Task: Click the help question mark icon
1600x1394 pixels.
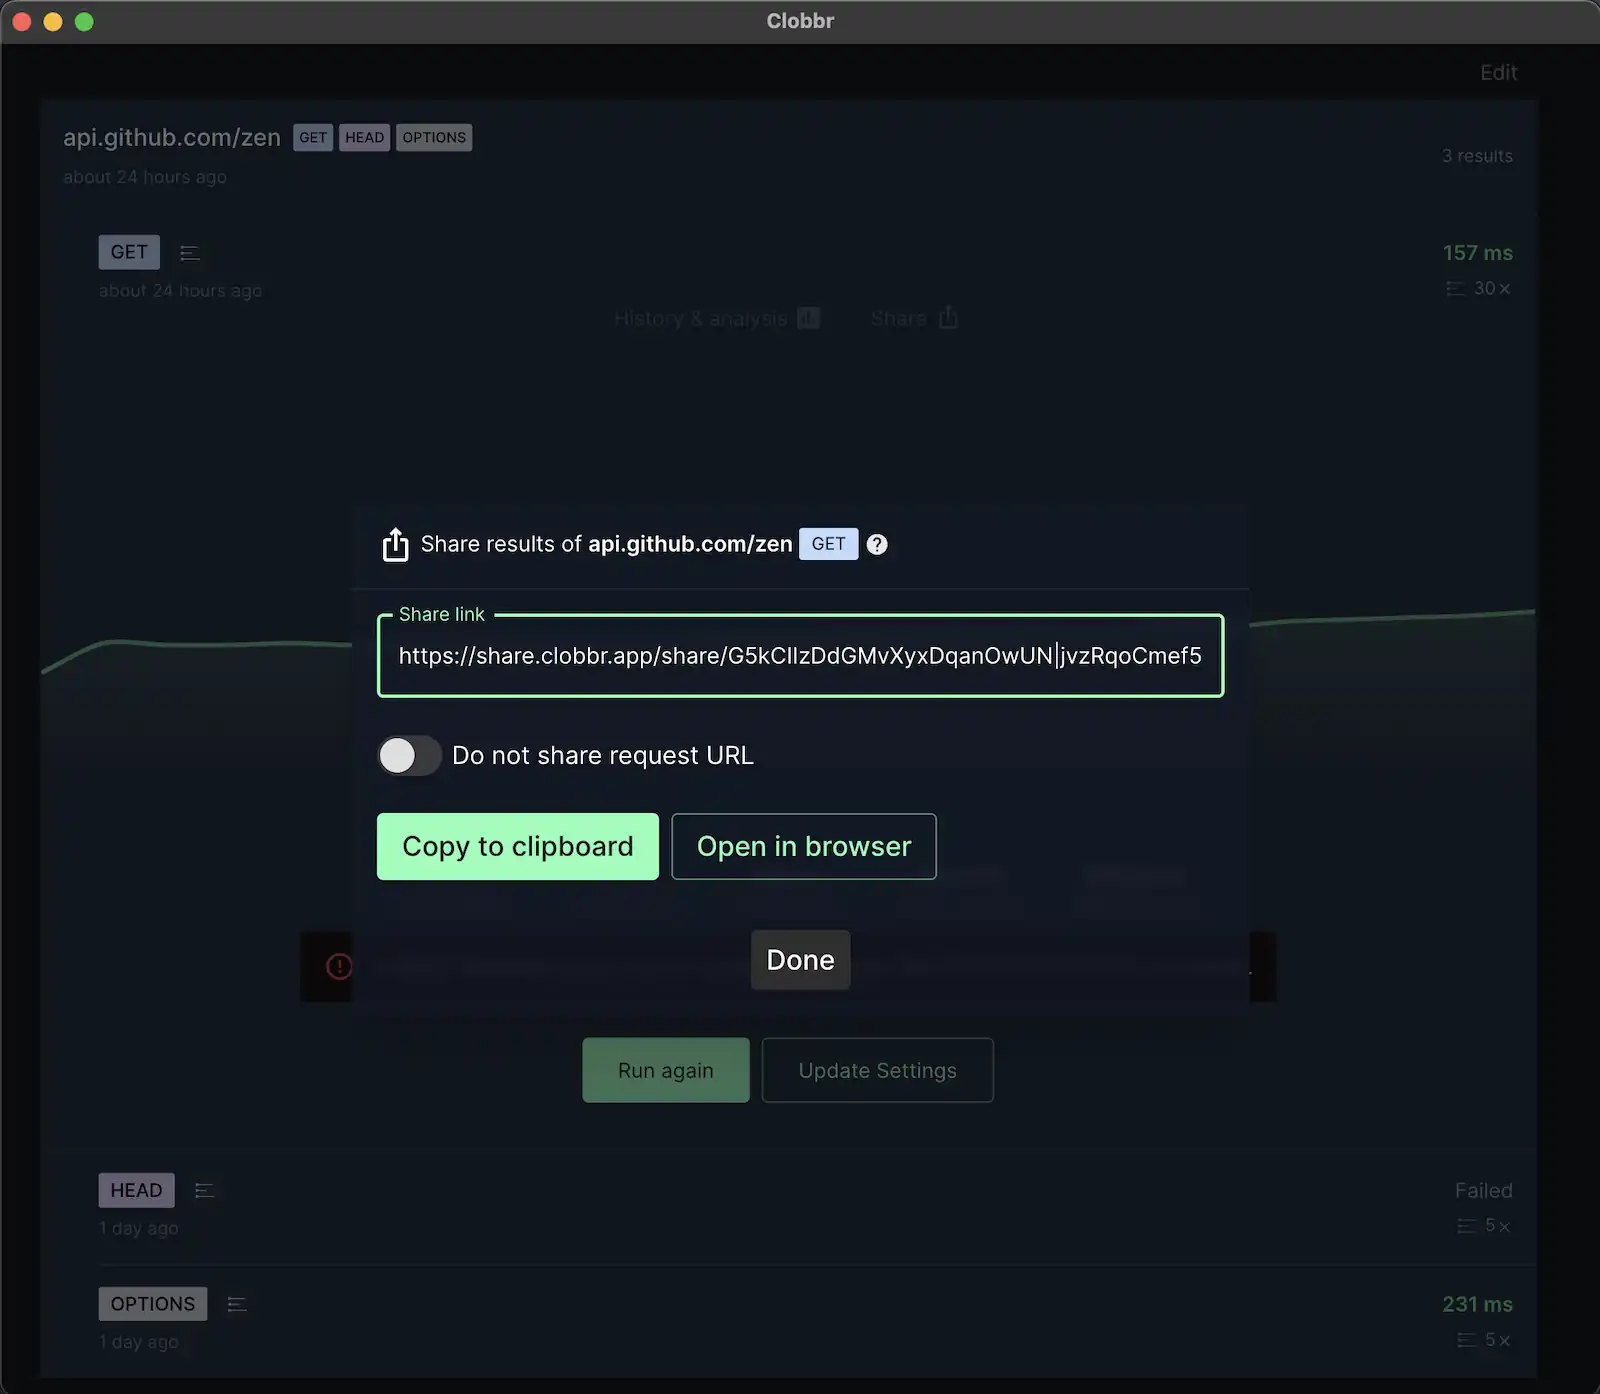Action: pos(877,544)
